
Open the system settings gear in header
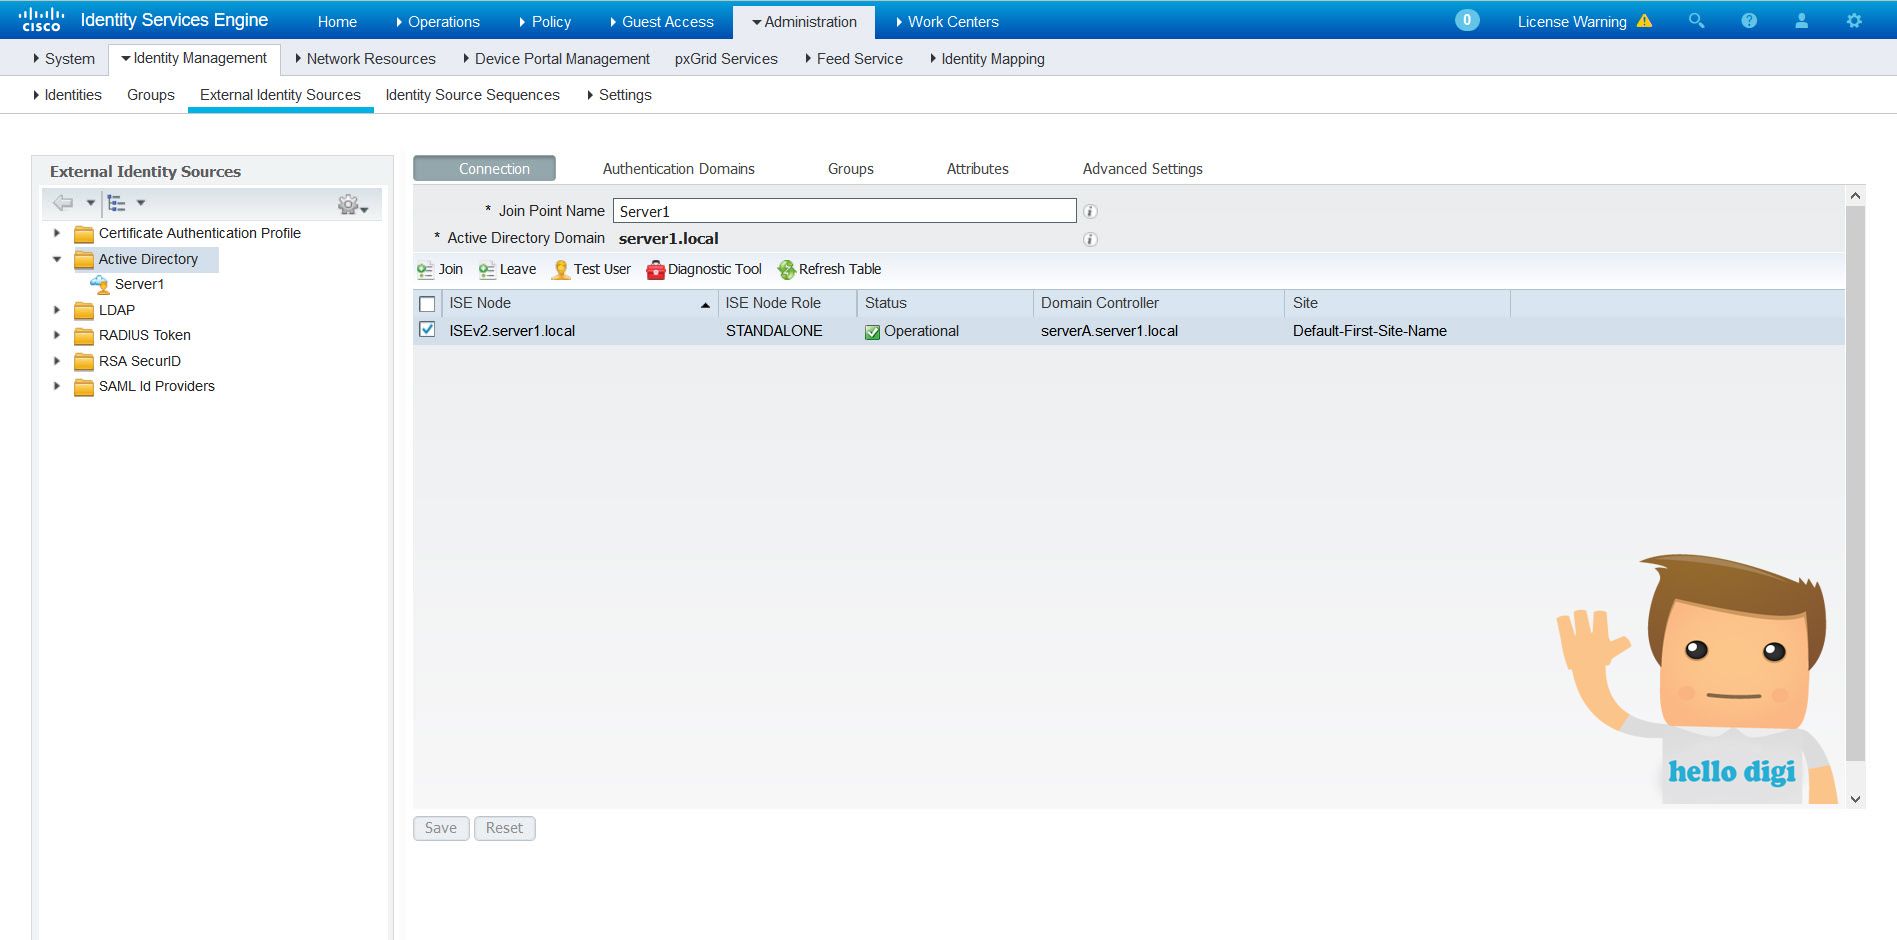click(1854, 21)
